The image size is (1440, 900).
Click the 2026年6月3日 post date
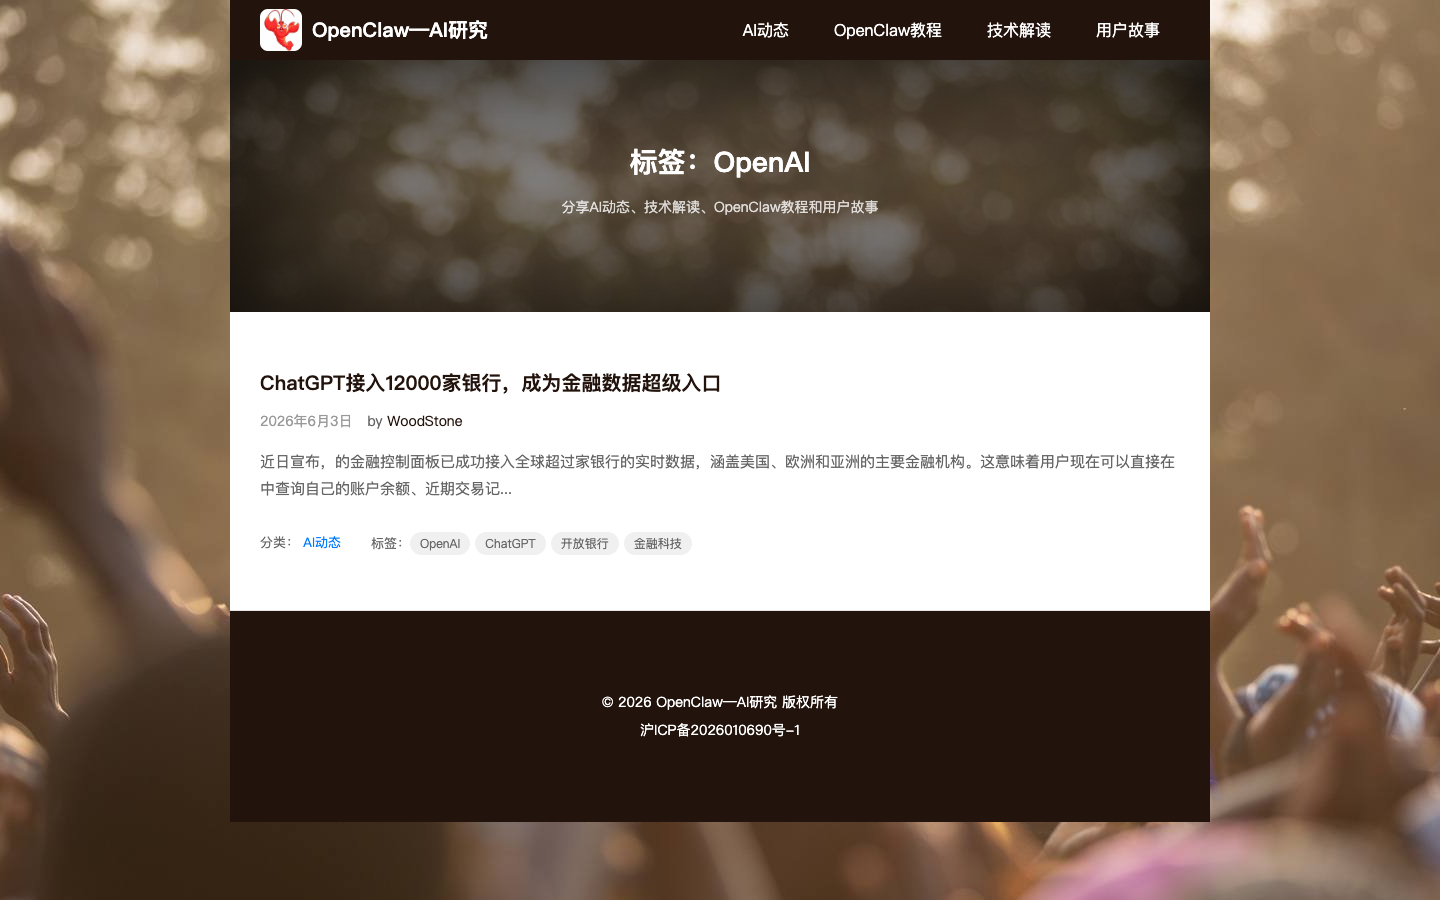306,421
